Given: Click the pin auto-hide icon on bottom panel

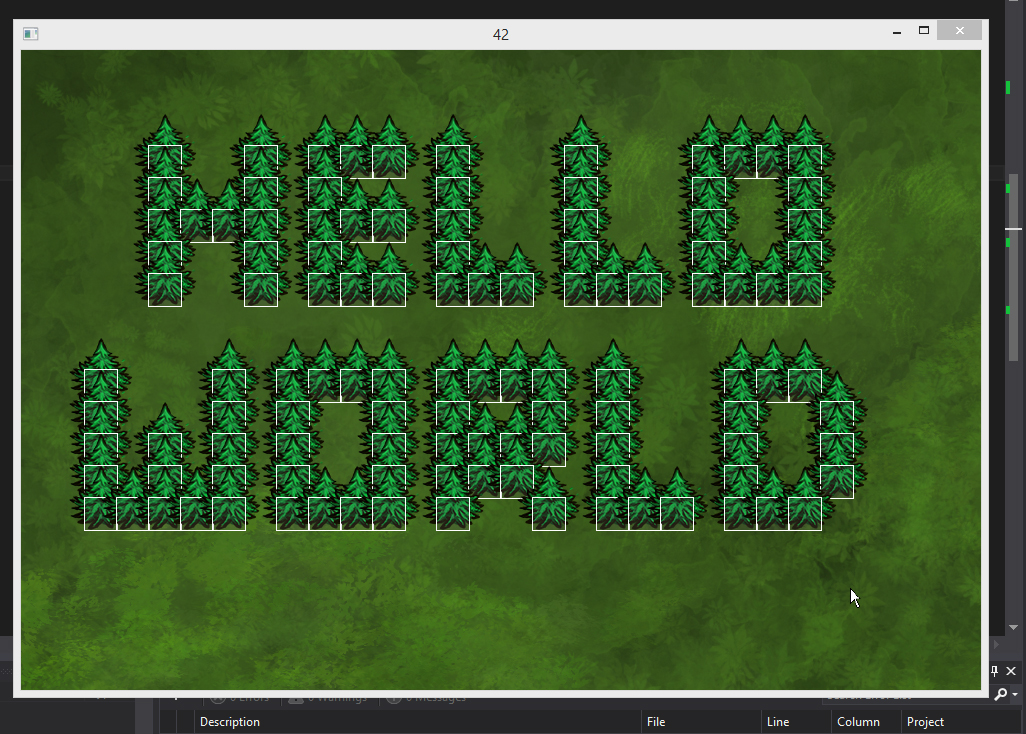Looking at the screenshot, I should 995,671.
